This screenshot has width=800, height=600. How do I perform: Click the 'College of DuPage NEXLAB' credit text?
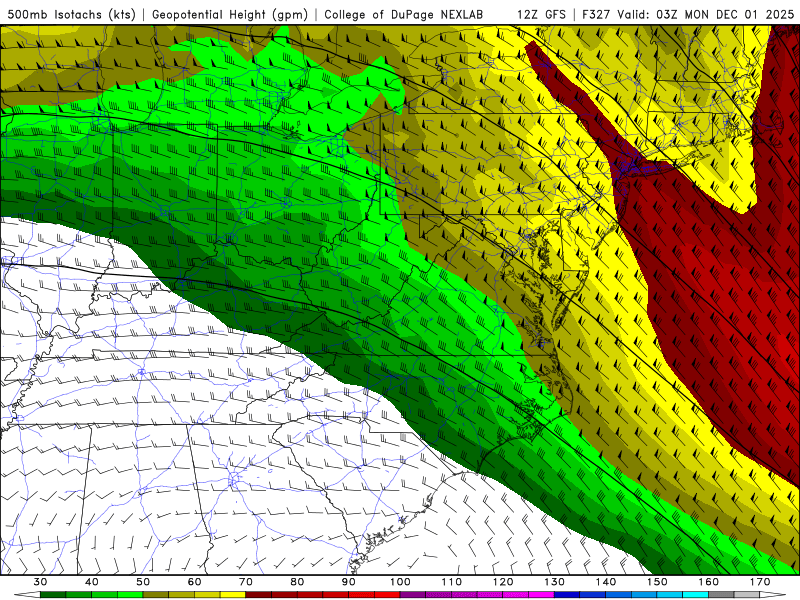[404, 14]
